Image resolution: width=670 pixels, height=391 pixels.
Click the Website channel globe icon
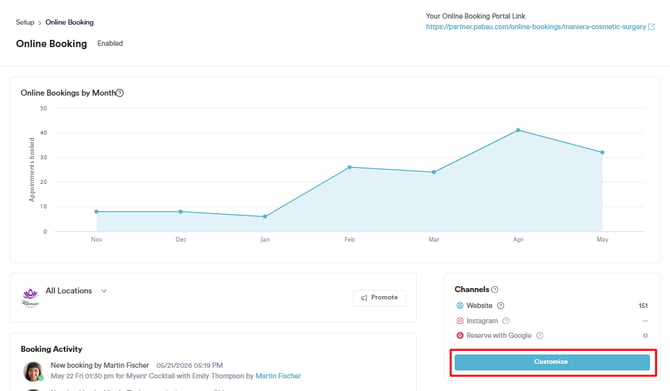[460, 306]
